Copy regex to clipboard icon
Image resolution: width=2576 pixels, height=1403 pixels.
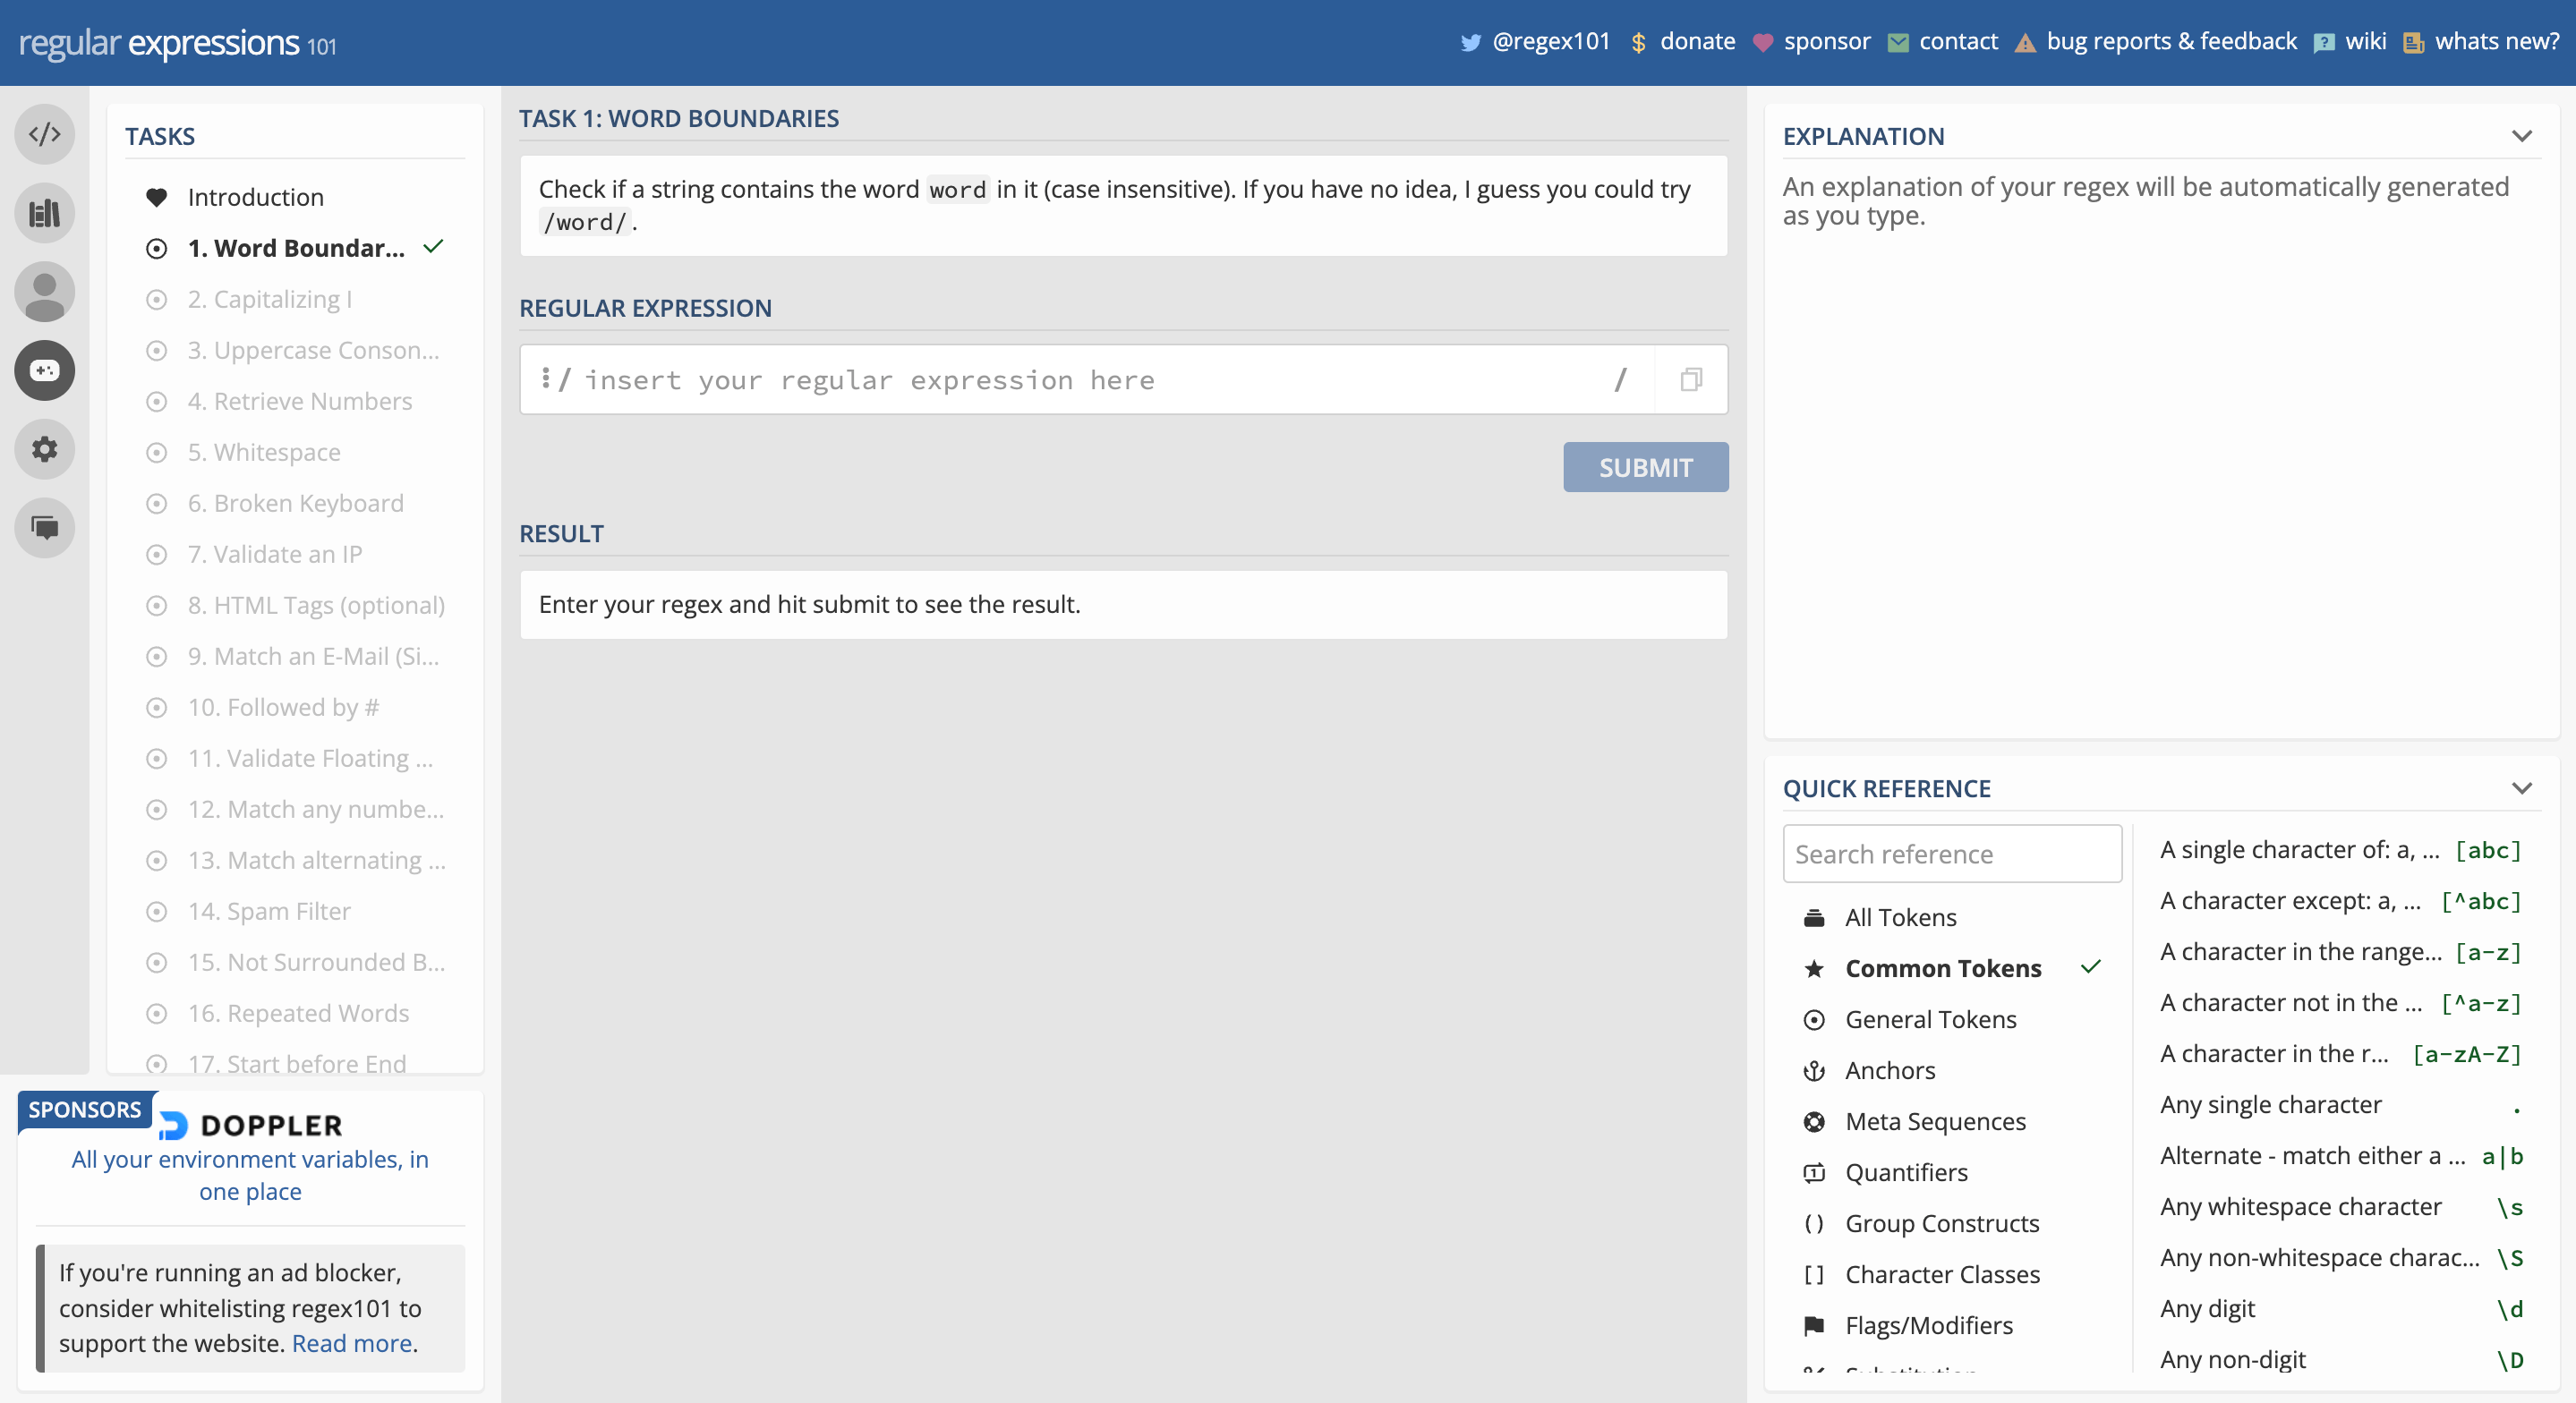click(x=1690, y=380)
